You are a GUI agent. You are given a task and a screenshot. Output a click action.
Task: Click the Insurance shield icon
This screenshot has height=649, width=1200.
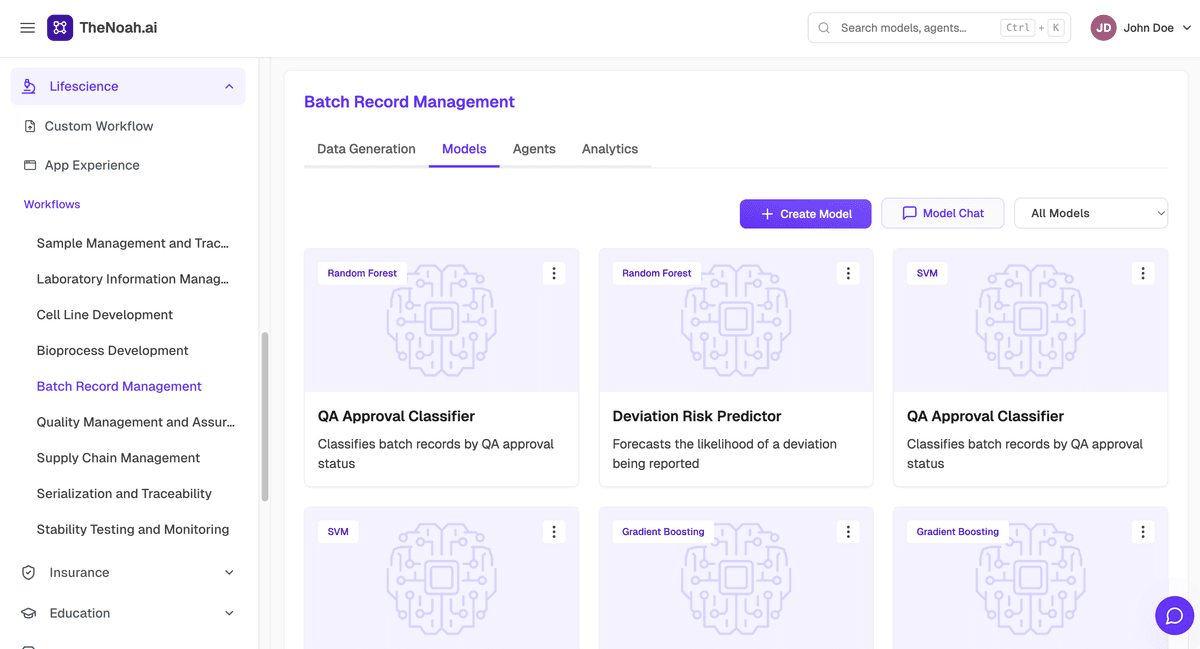tap(29, 573)
